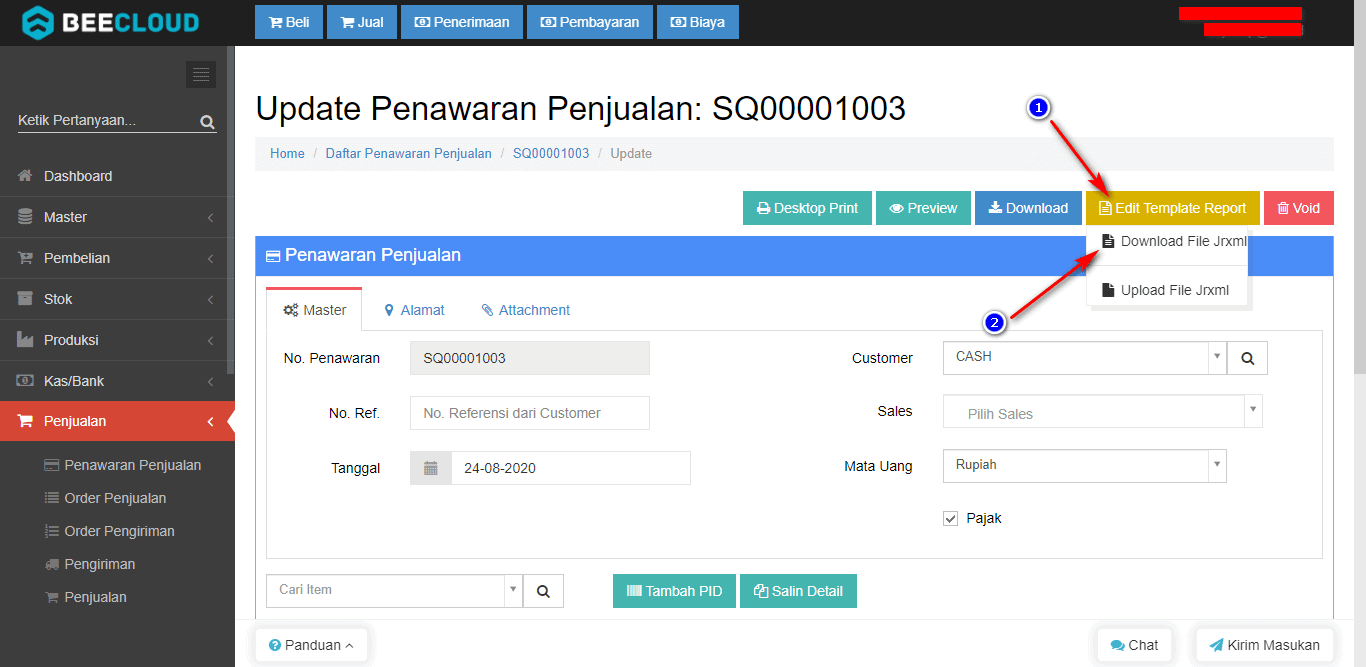The height and width of the screenshot is (667, 1366).
Task: Expand the Master sidebar menu chevron
Action: 210,217
